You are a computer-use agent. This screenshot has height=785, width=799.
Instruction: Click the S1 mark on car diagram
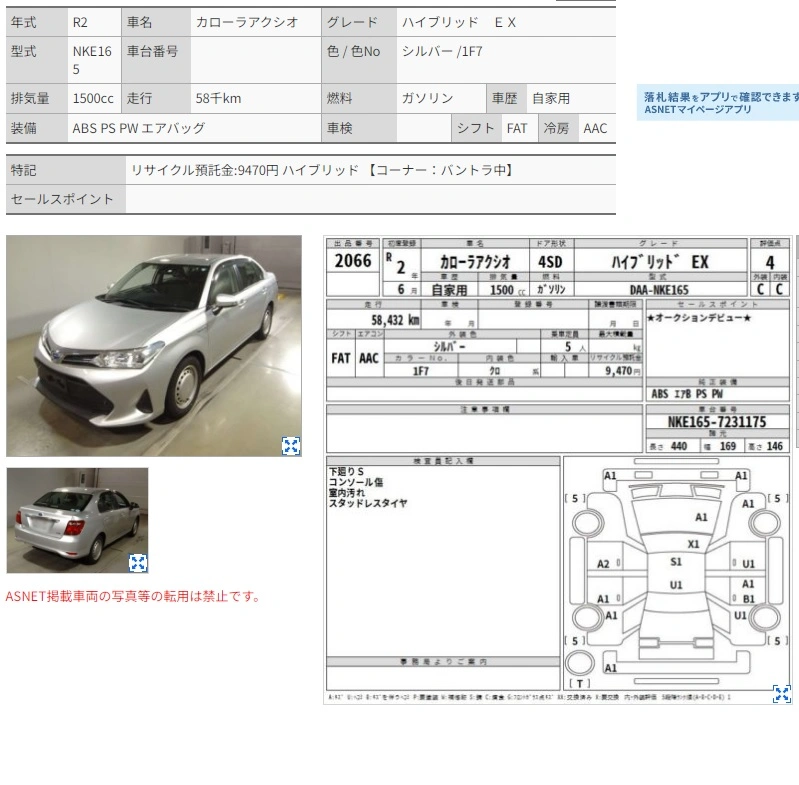pyautogui.click(x=676, y=562)
